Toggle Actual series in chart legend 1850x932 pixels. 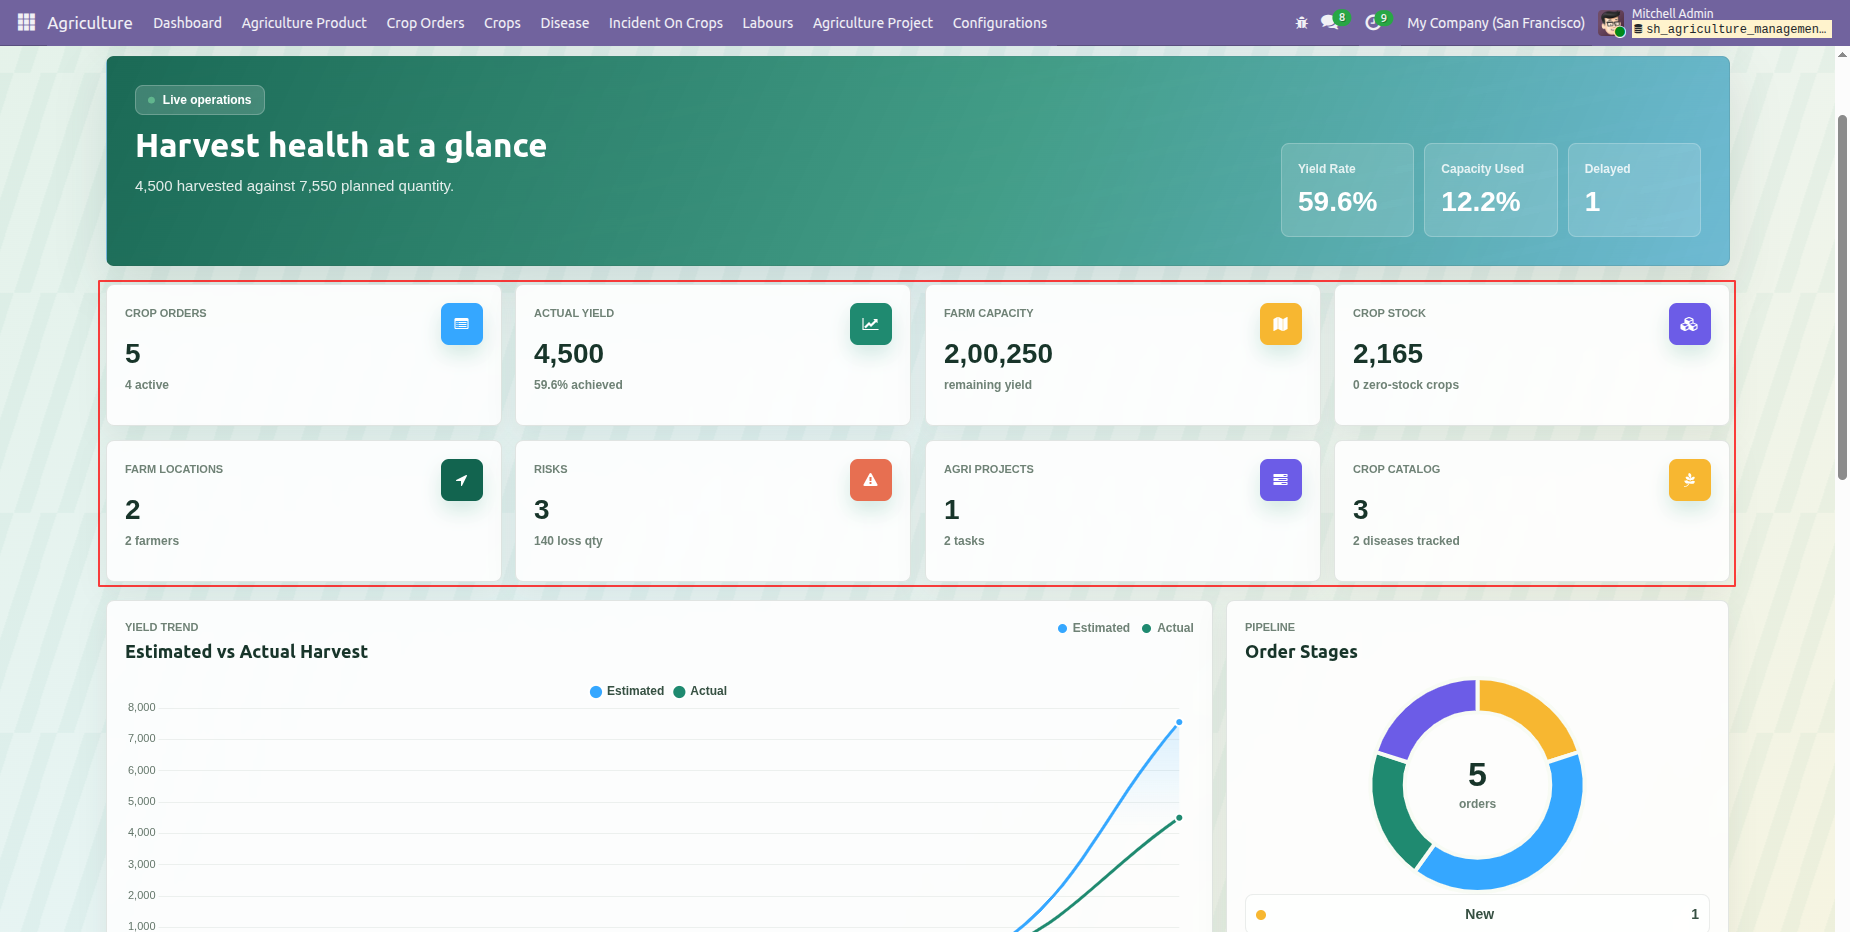coord(700,691)
